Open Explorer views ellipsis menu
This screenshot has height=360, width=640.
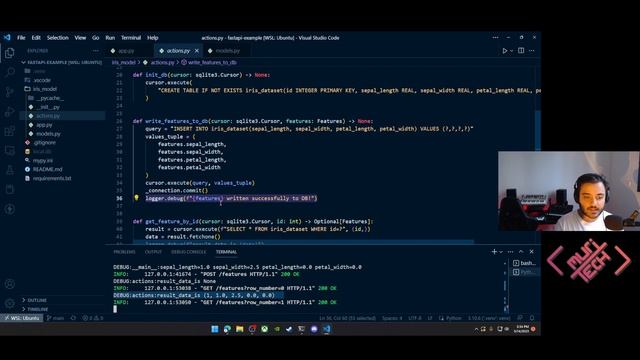96,51
